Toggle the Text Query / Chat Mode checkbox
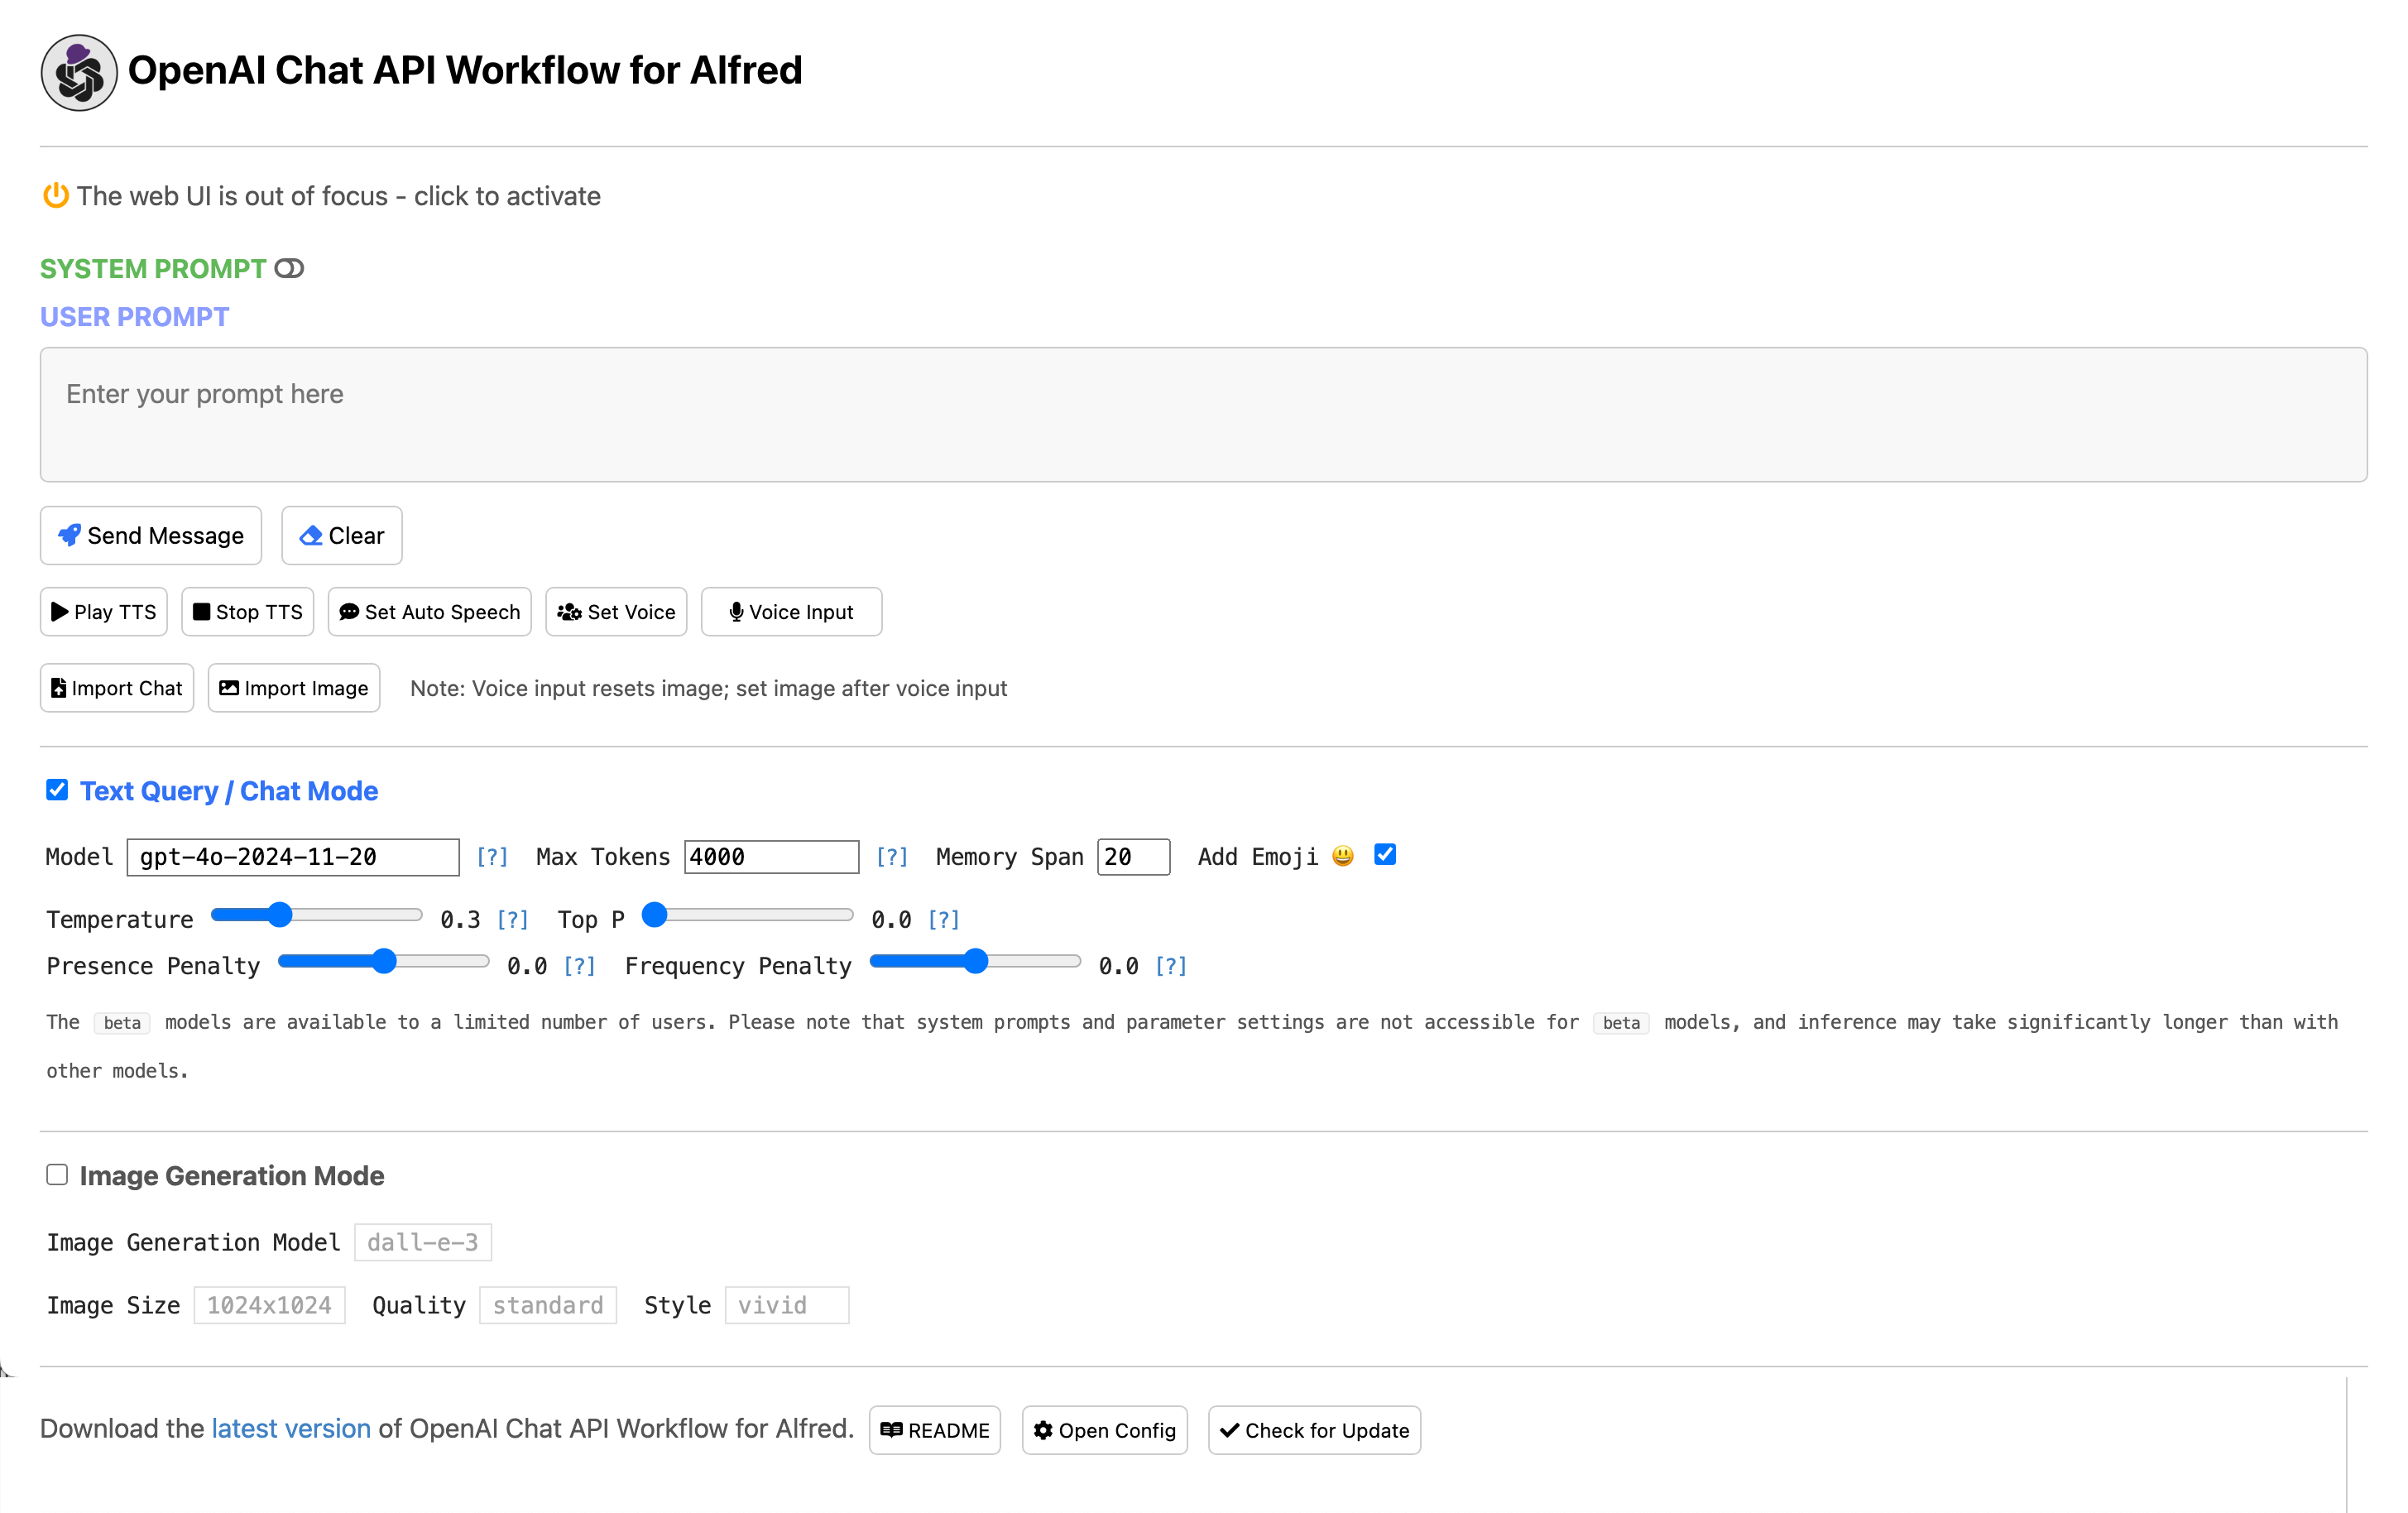The image size is (2408, 1513). (x=55, y=791)
